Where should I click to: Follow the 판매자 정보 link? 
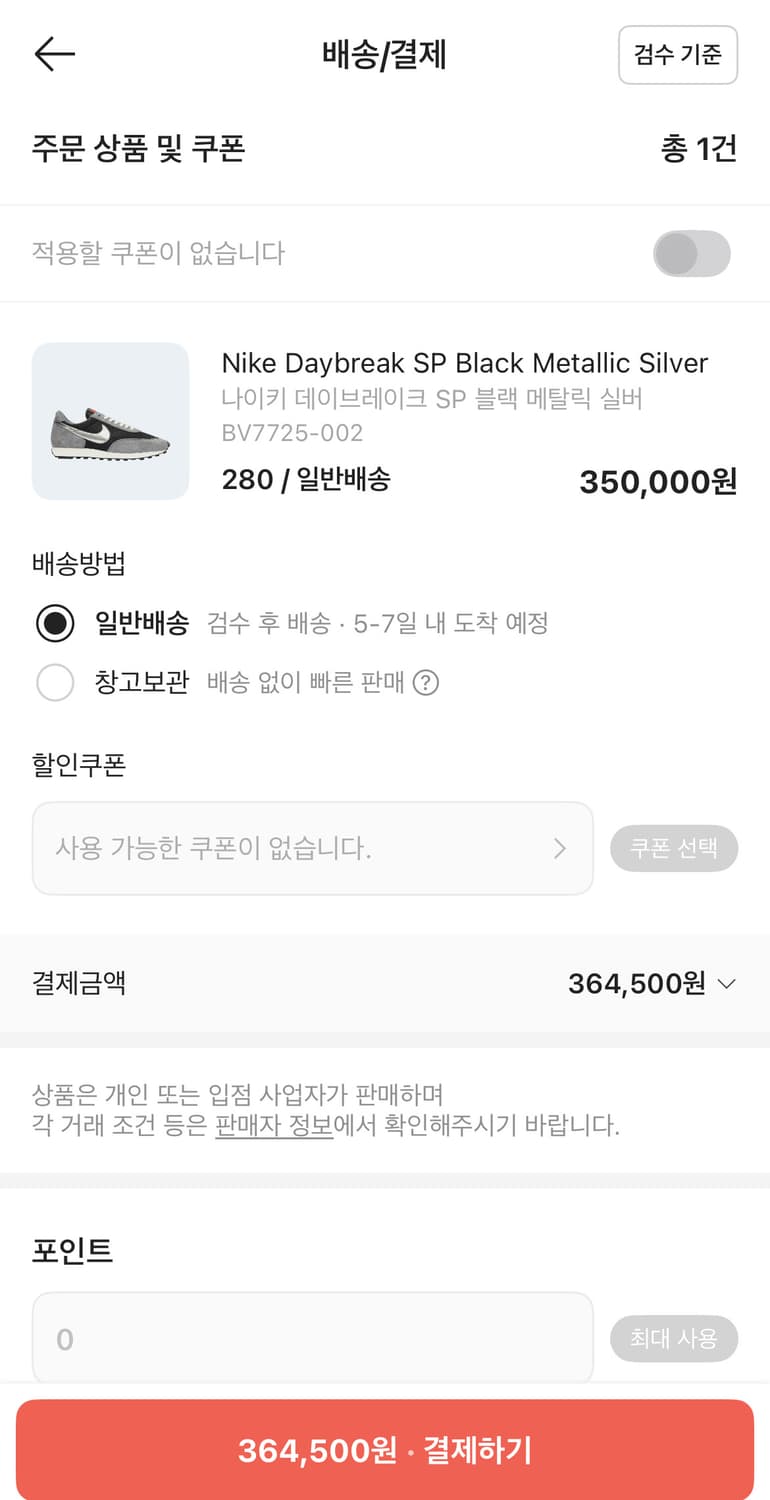(274, 1125)
